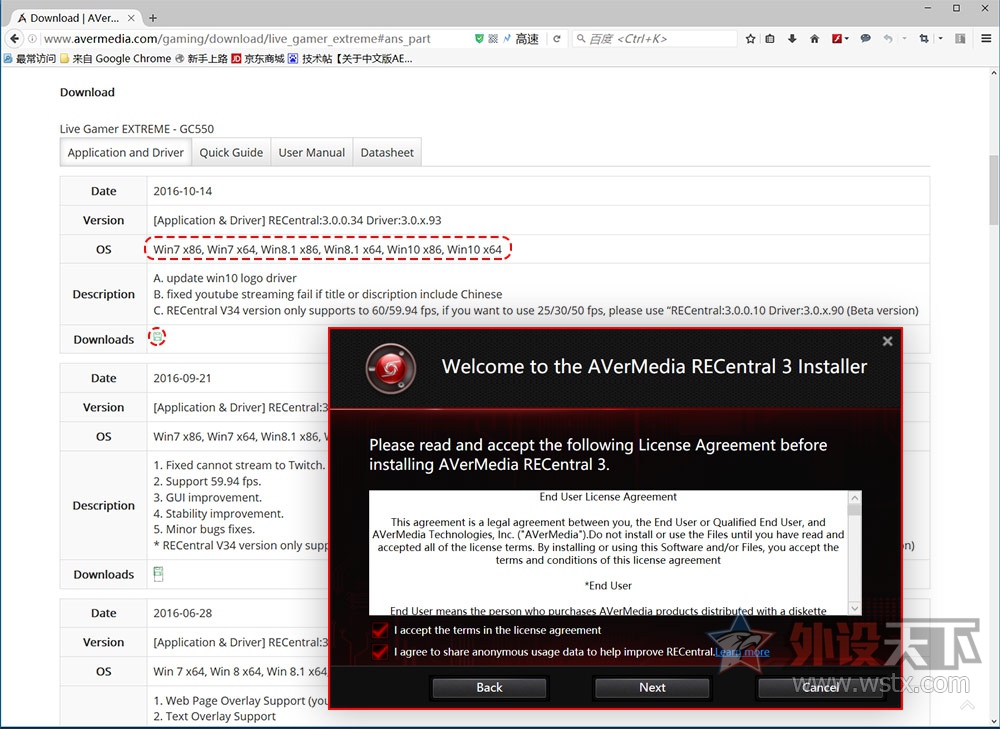Close the Download | AVer... tab

tap(131, 18)
